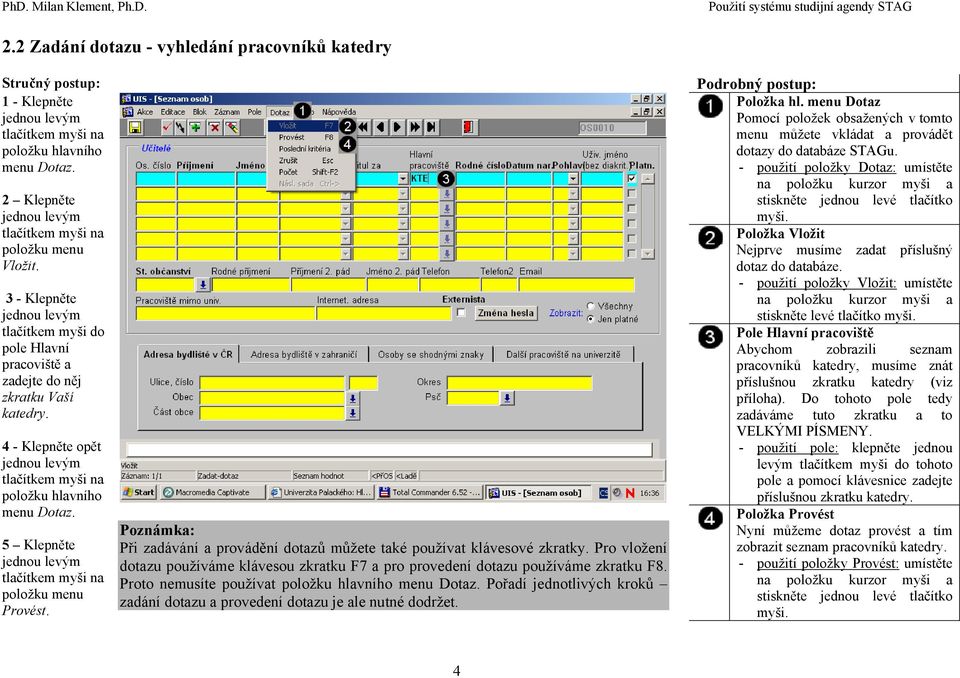This screenshot has width=960, height=678.
Task: Click the red exit door toolbar icon
Action: pos(468,127)
